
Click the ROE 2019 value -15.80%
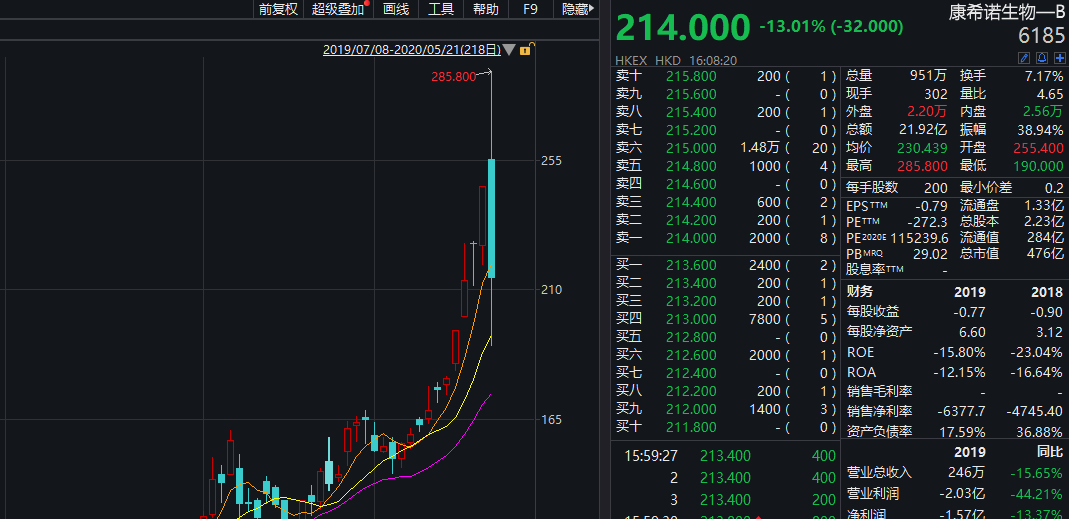click(x=959, y=353)
